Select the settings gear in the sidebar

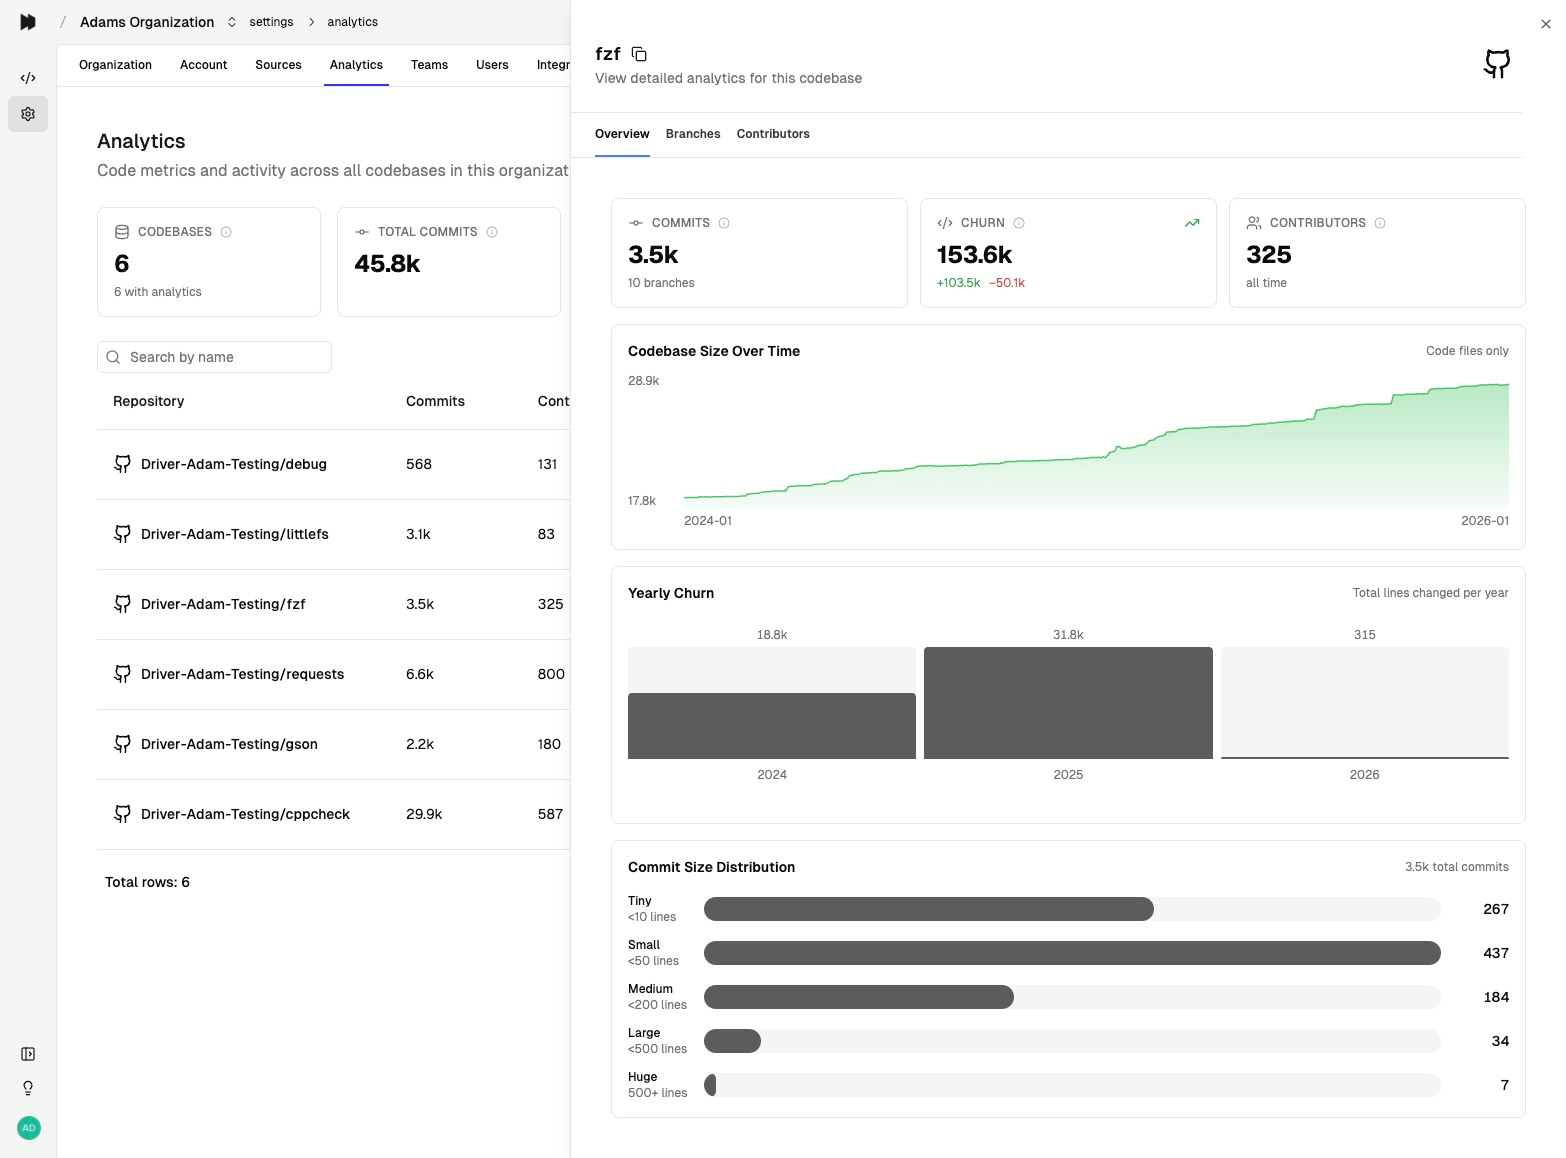point(27,114)
